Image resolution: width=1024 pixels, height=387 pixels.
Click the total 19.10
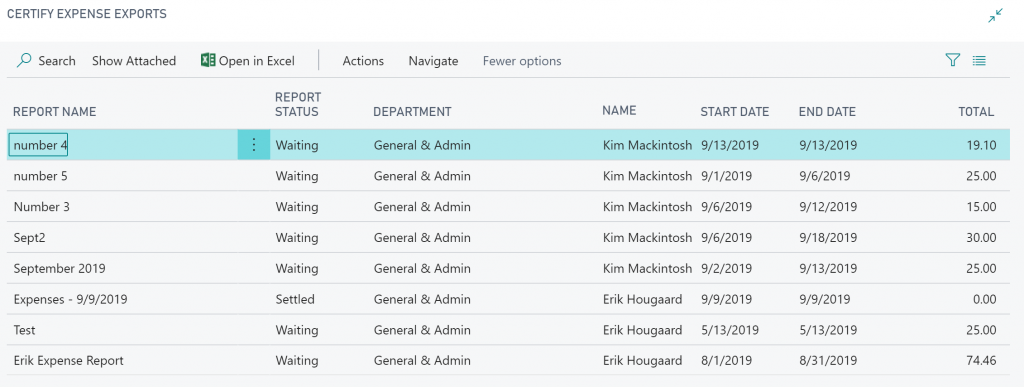click(982, 145)
